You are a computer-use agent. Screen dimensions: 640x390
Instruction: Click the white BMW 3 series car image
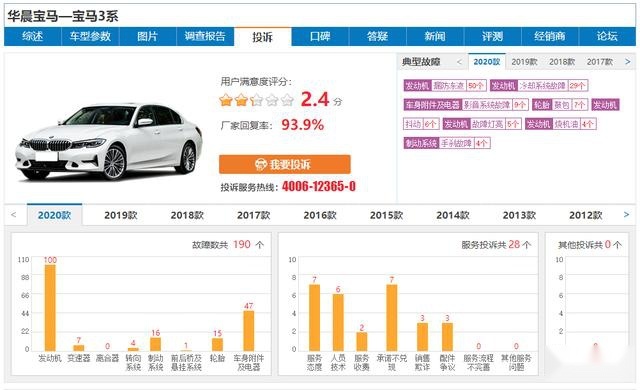109,141
